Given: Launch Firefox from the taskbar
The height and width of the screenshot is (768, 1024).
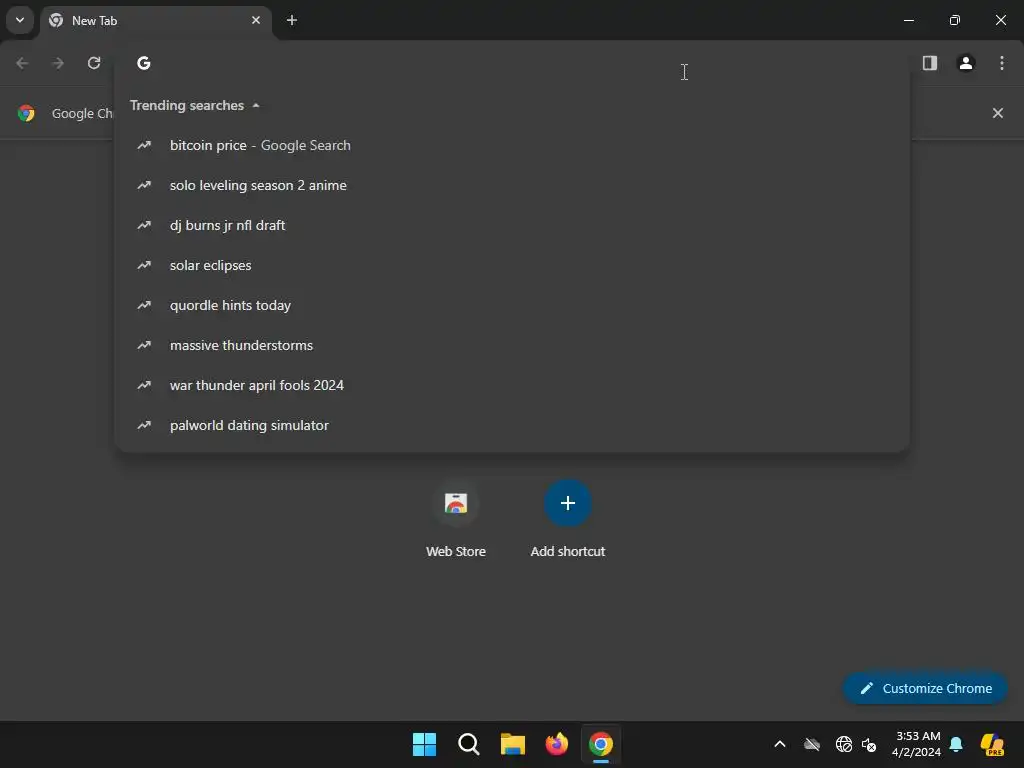Looking at the screenshot, I should pos(556,744).
